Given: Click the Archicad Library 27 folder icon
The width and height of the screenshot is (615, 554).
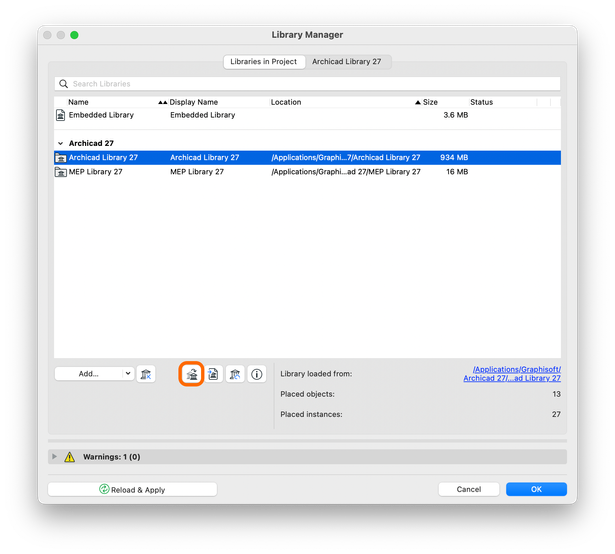Looking at the screenshot, I should (x=60, y=158).
